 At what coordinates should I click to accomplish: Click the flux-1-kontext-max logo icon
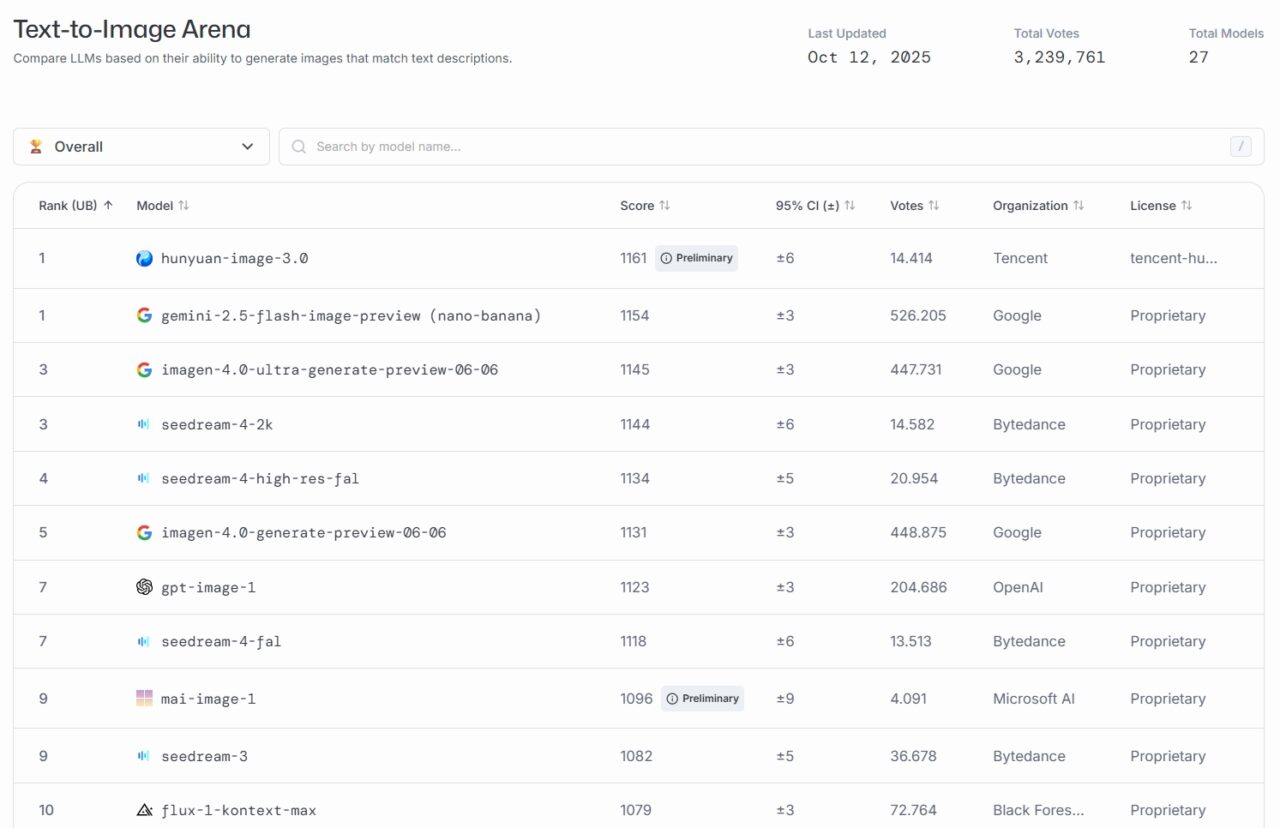click(x=144, y=810)
